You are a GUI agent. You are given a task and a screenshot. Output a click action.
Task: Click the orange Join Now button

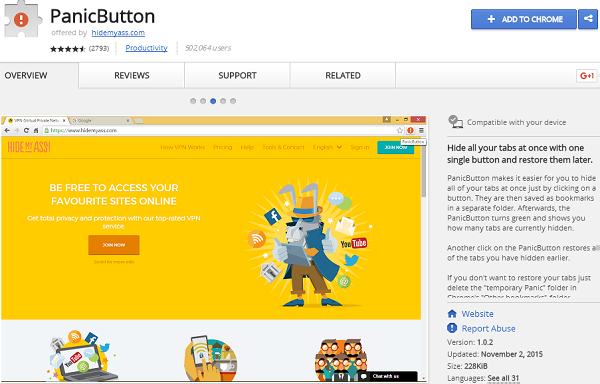point(114,245)
